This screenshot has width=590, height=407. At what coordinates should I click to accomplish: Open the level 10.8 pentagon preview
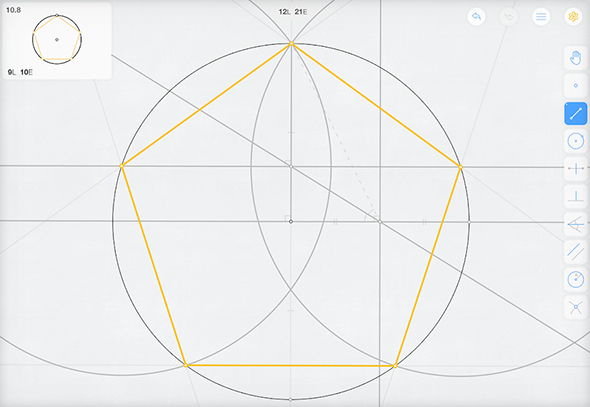click(x=57, y=41)
